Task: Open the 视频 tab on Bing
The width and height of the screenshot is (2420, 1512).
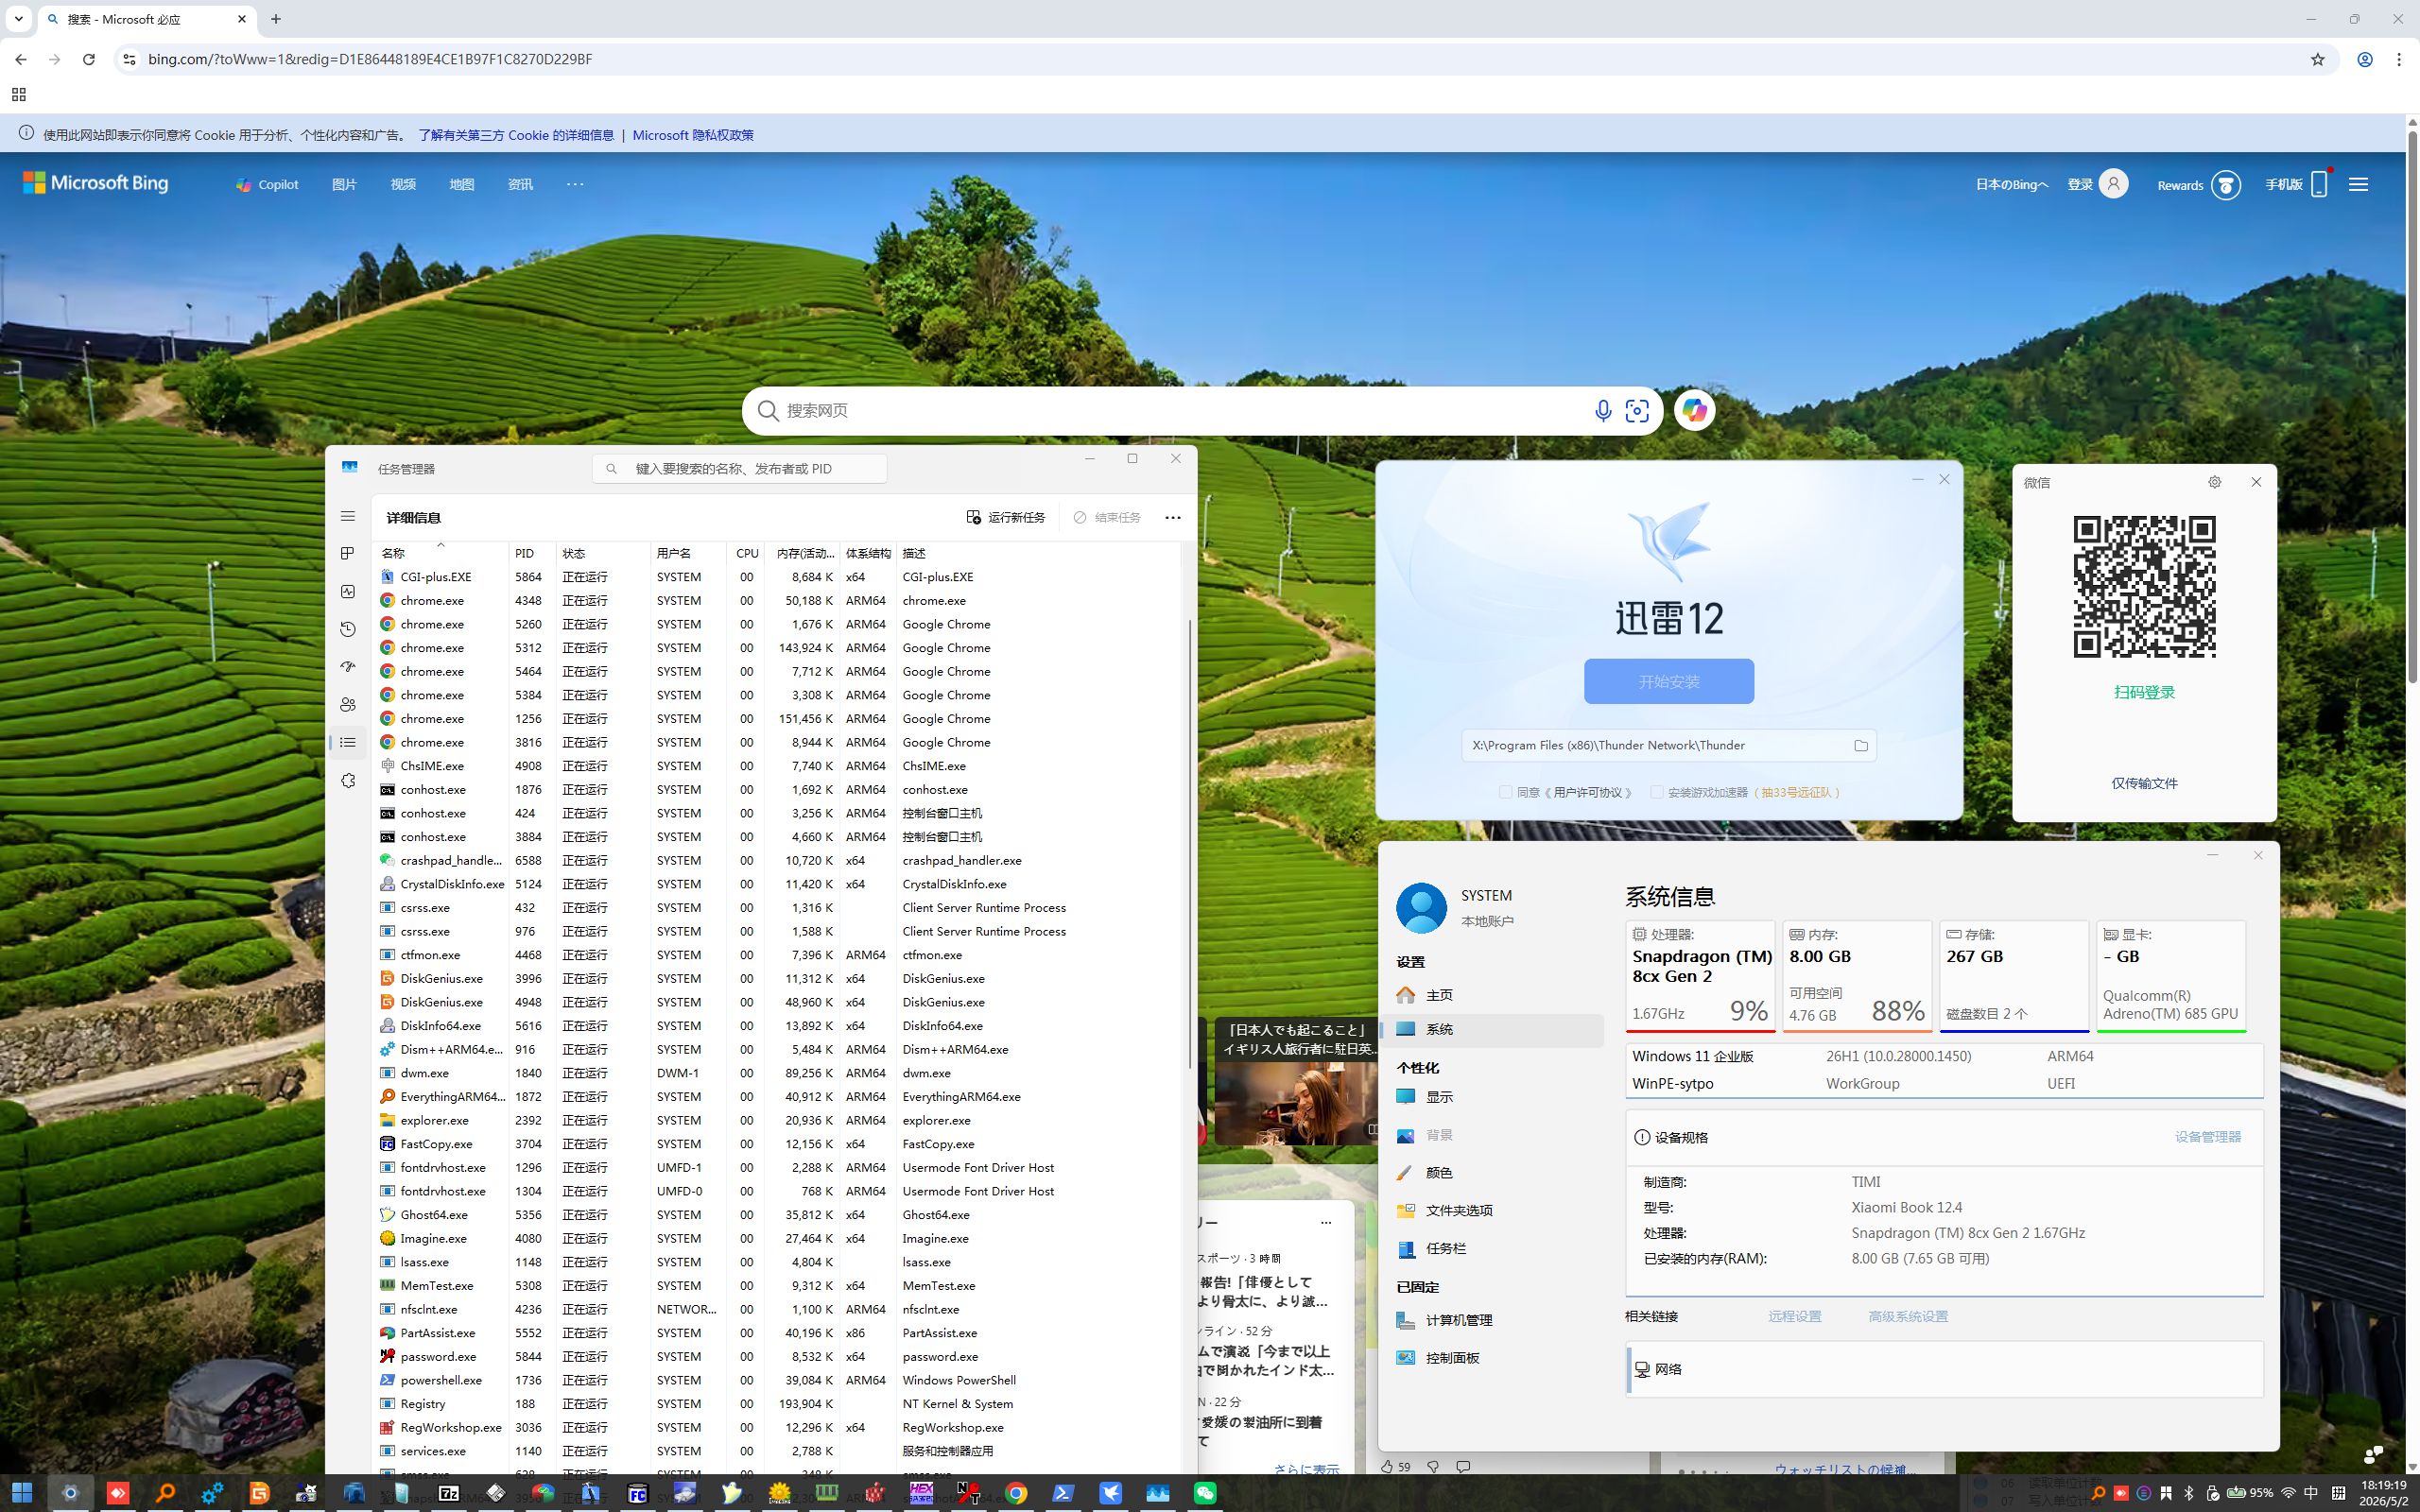Action: click(403, 185)
